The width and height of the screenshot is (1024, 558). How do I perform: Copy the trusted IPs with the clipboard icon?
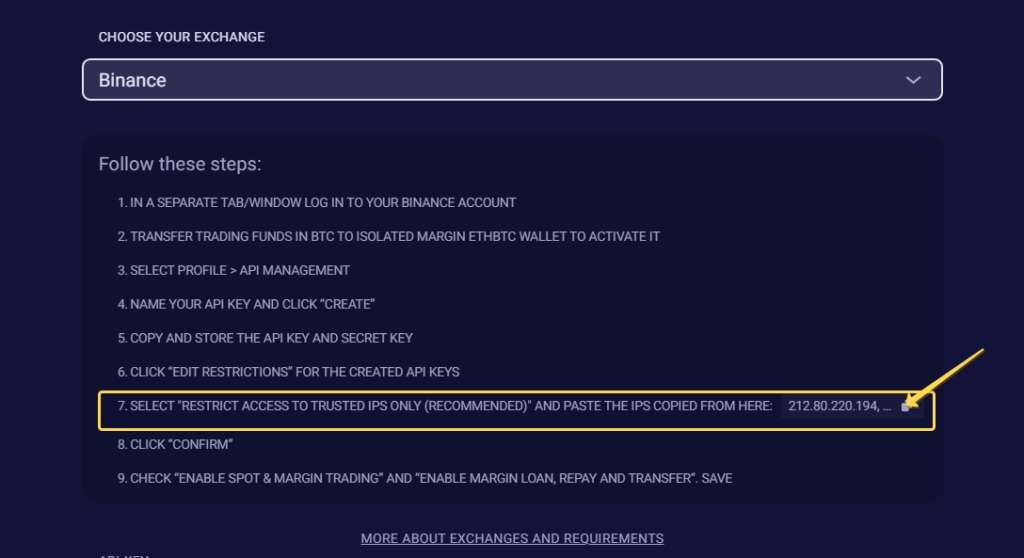point(906,406)
